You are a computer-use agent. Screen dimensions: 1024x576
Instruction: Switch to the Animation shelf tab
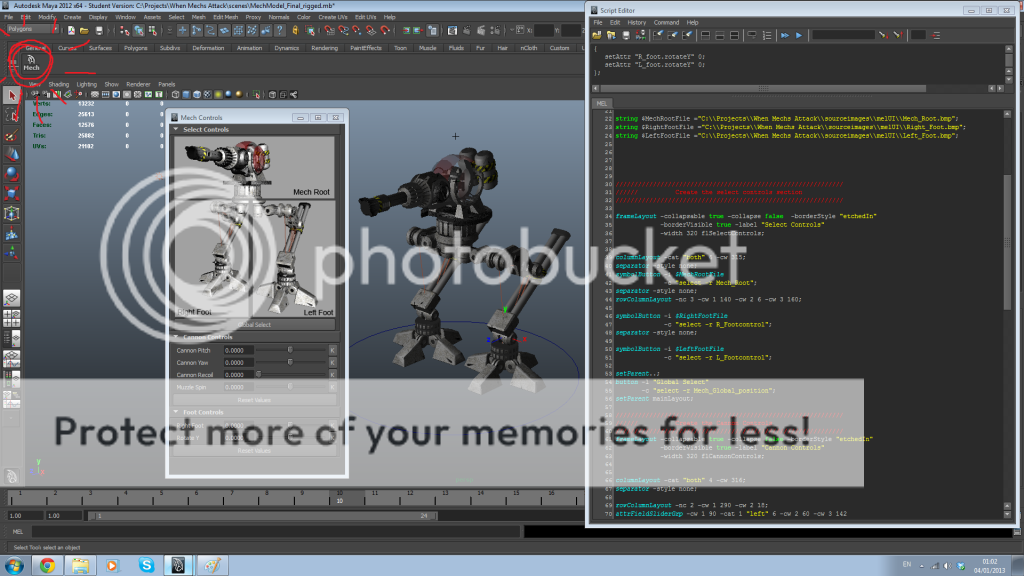click(249, 48)
